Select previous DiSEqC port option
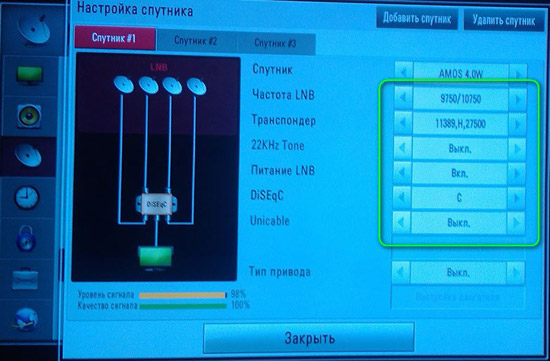 pos(402,197)
